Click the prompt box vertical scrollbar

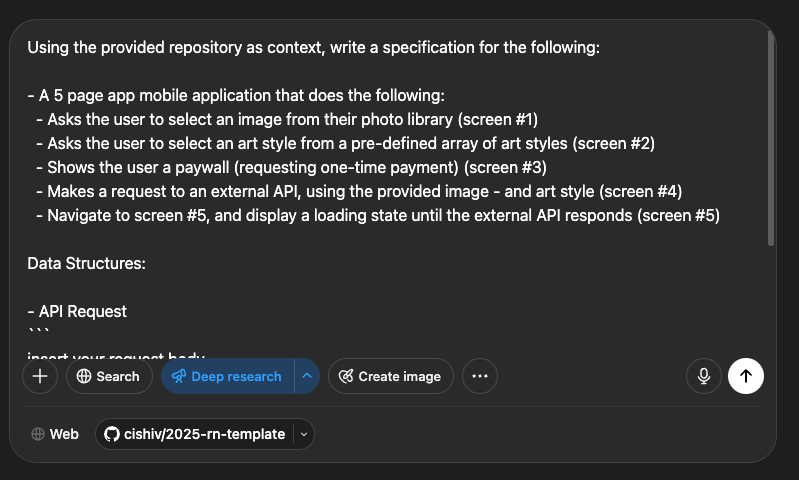tap(770, 140)
